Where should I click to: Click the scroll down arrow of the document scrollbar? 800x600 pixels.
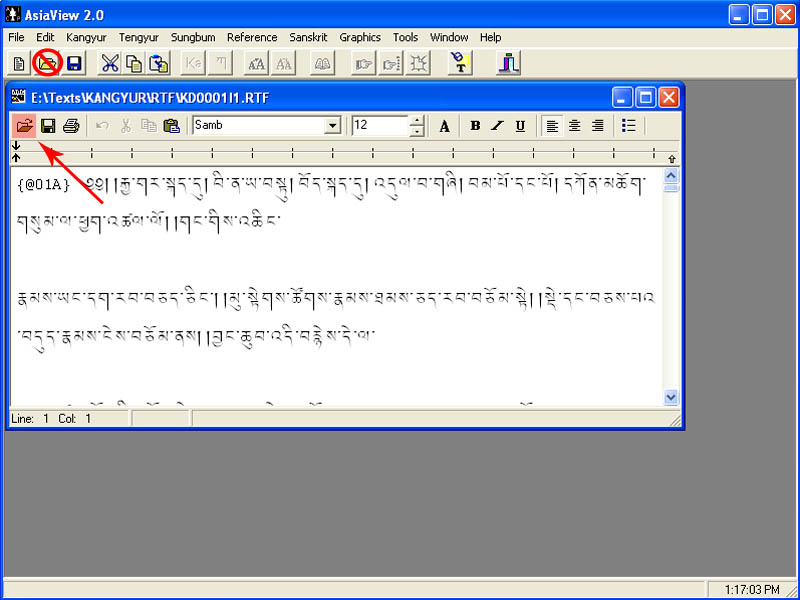[x=671, y=397]
